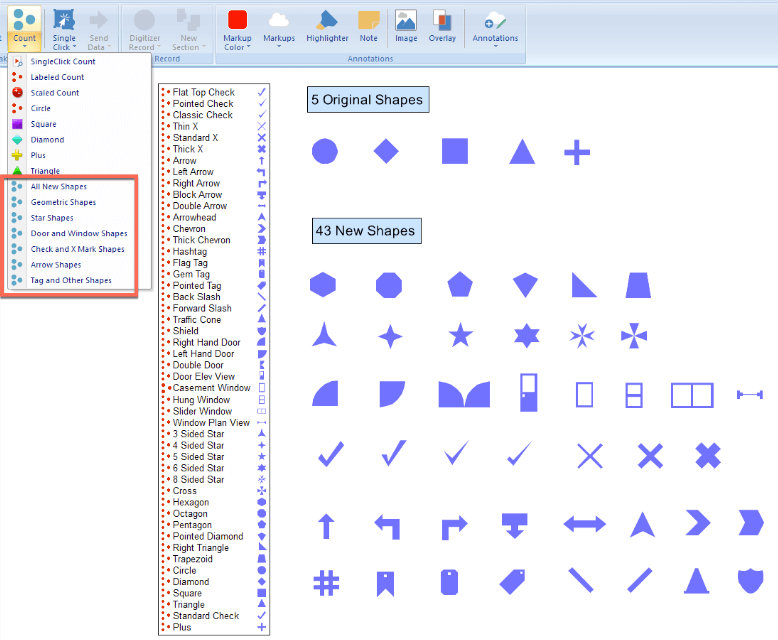Click the large hexagon shape

pos(323,285)
